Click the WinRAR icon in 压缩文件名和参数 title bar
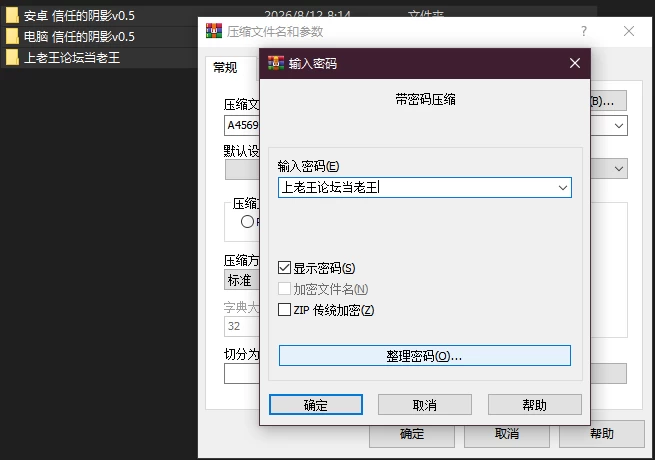 pos(214,31)
